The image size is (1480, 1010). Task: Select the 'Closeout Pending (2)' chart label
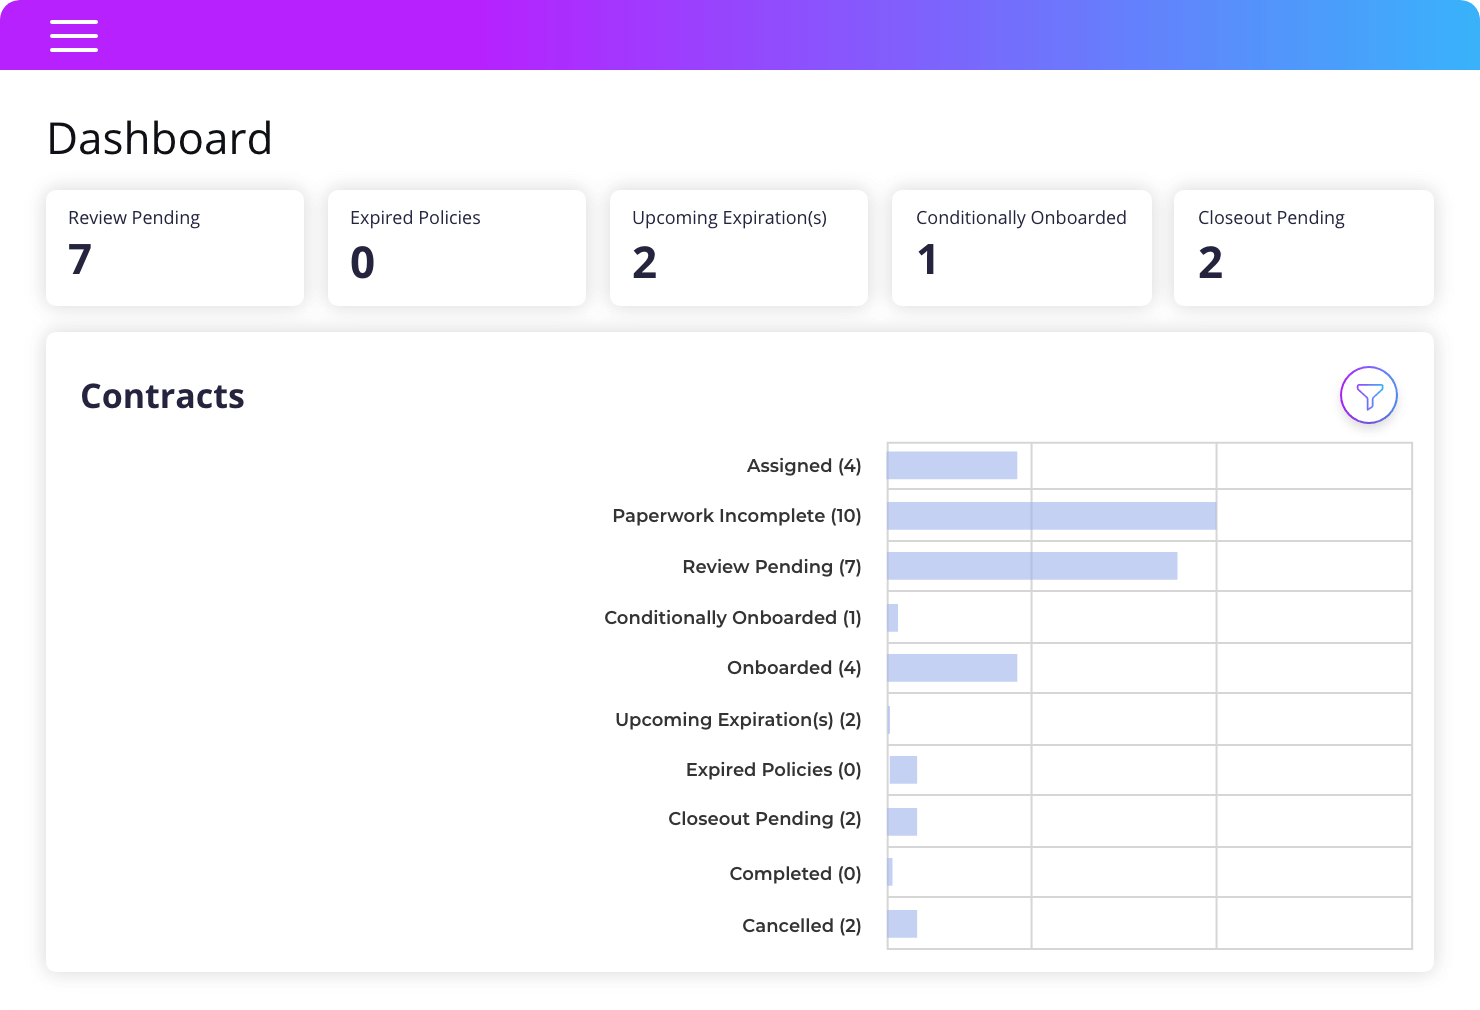(x=765, y=819)
